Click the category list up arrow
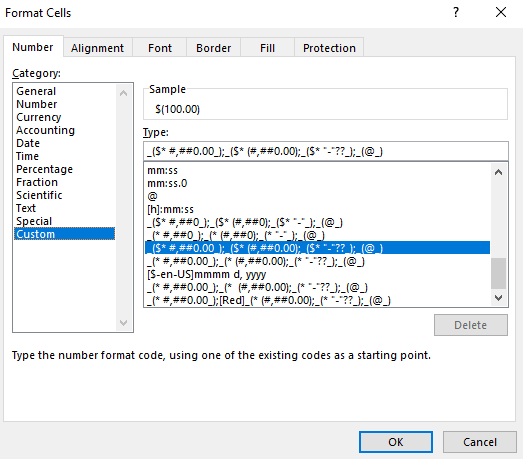 point(123,93)
